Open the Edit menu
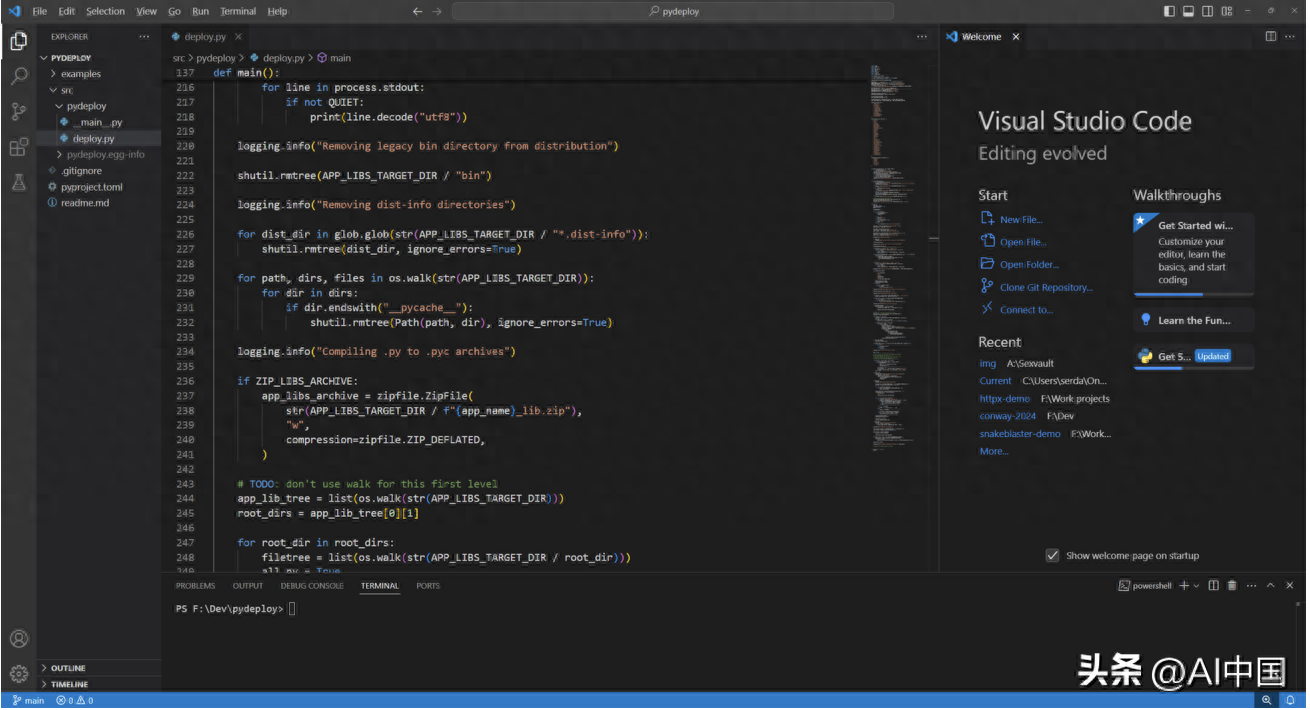The width and height of the screenshot is (1310, 710). tap(67, 11)
